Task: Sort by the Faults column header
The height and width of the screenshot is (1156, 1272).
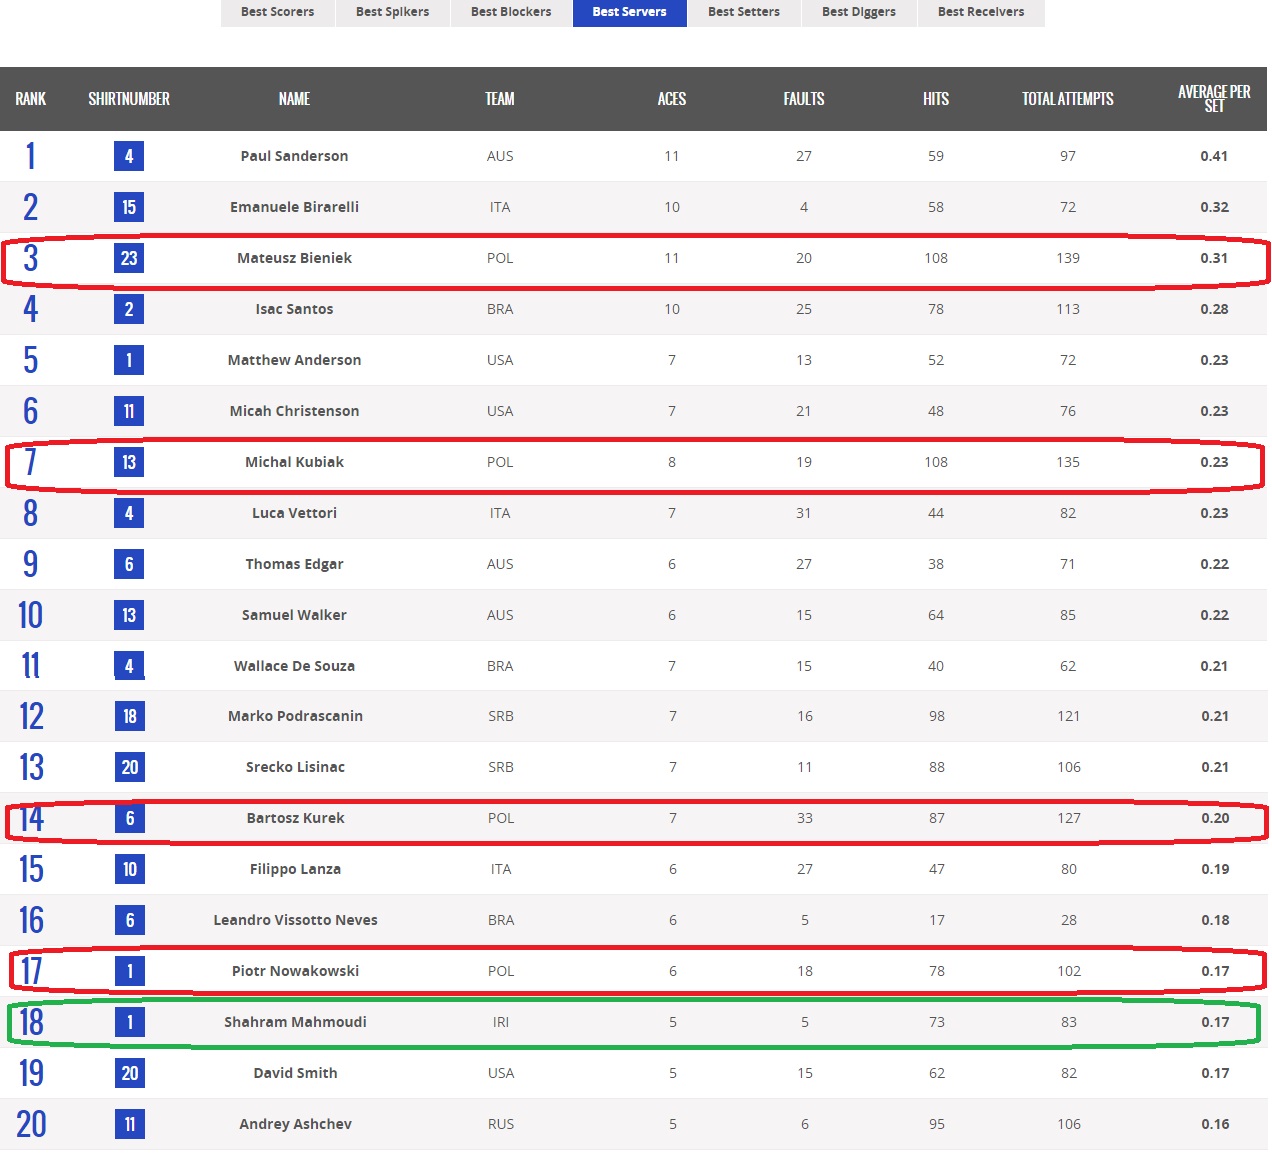Action: pos(803,99)
